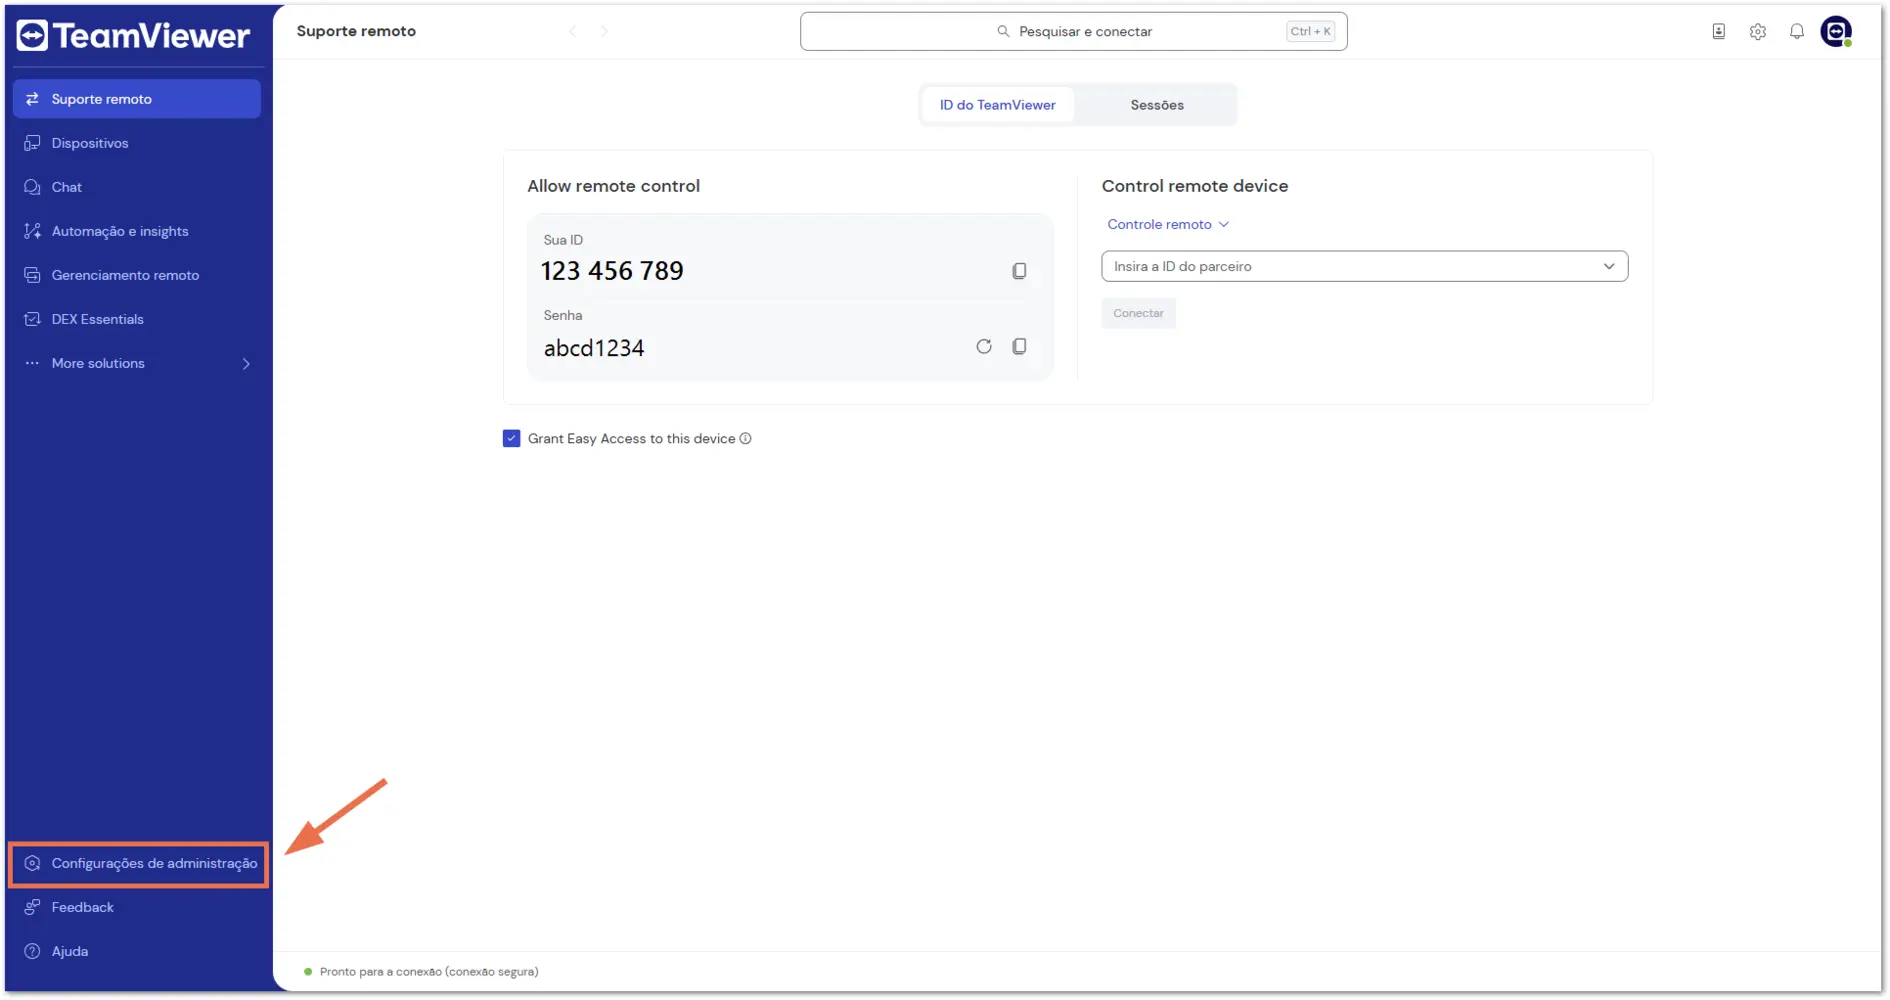Open Automação e insights section

137,231
